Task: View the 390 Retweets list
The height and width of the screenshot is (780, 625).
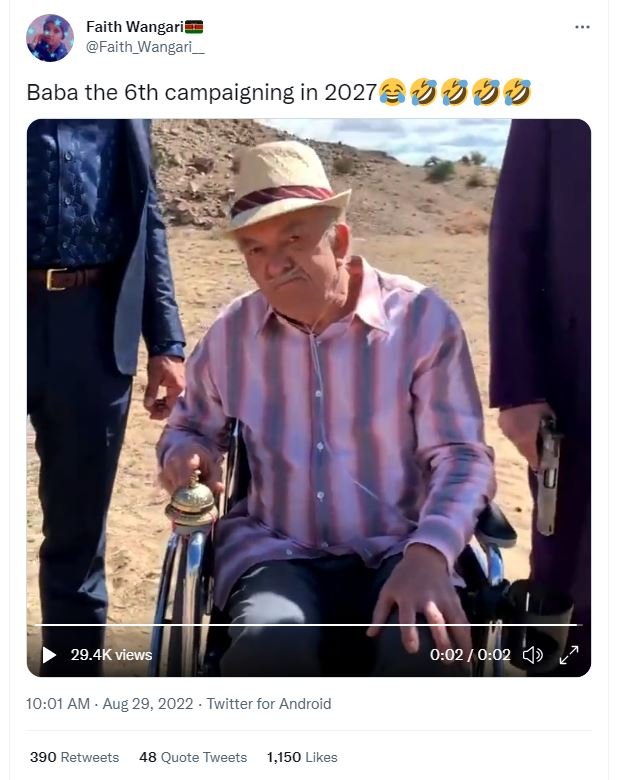Action: tap(74, 757)
